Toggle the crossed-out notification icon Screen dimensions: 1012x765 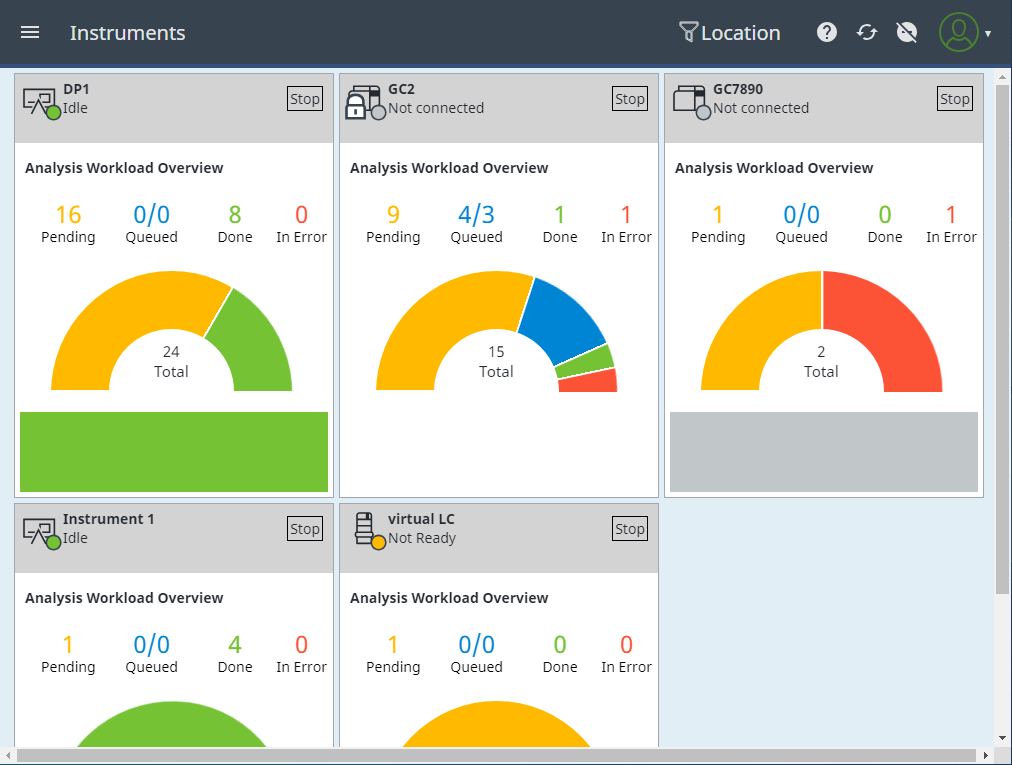907,32
